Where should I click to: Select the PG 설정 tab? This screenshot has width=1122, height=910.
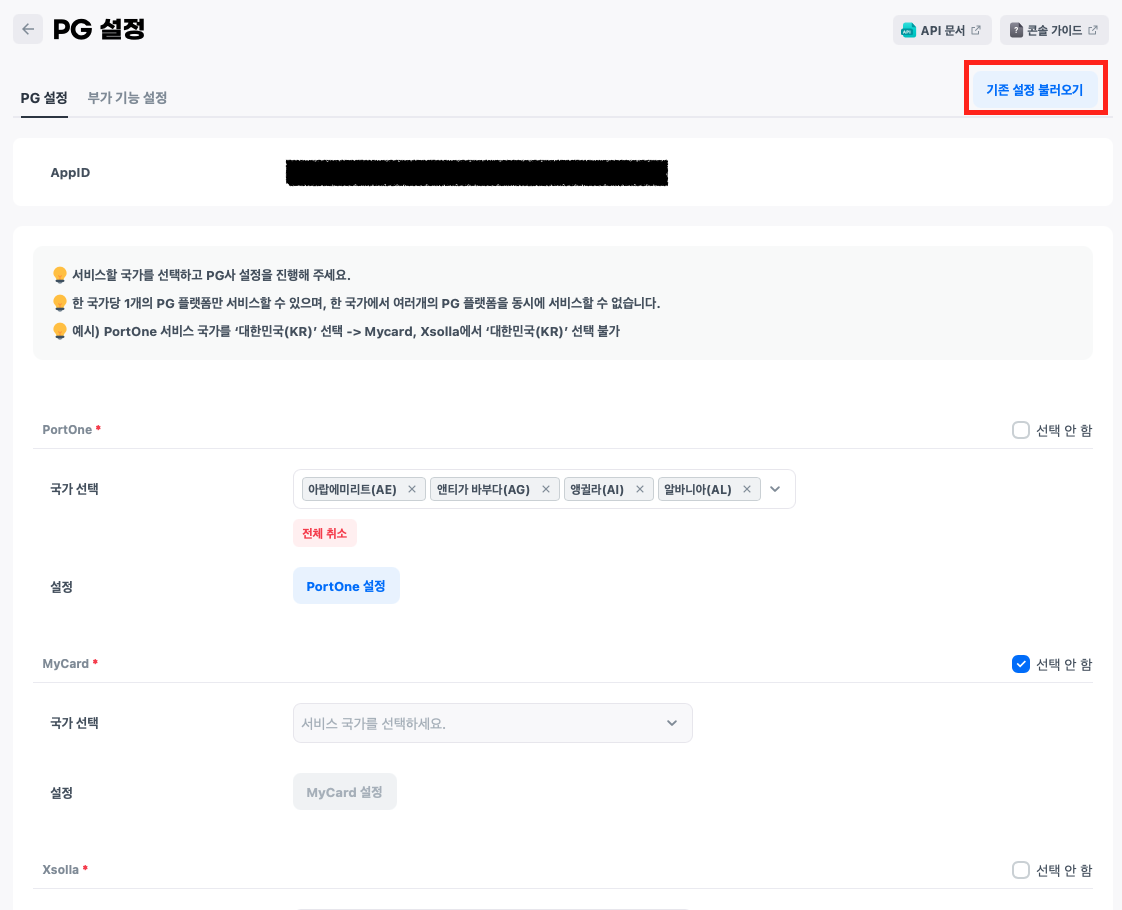(44, 98)
